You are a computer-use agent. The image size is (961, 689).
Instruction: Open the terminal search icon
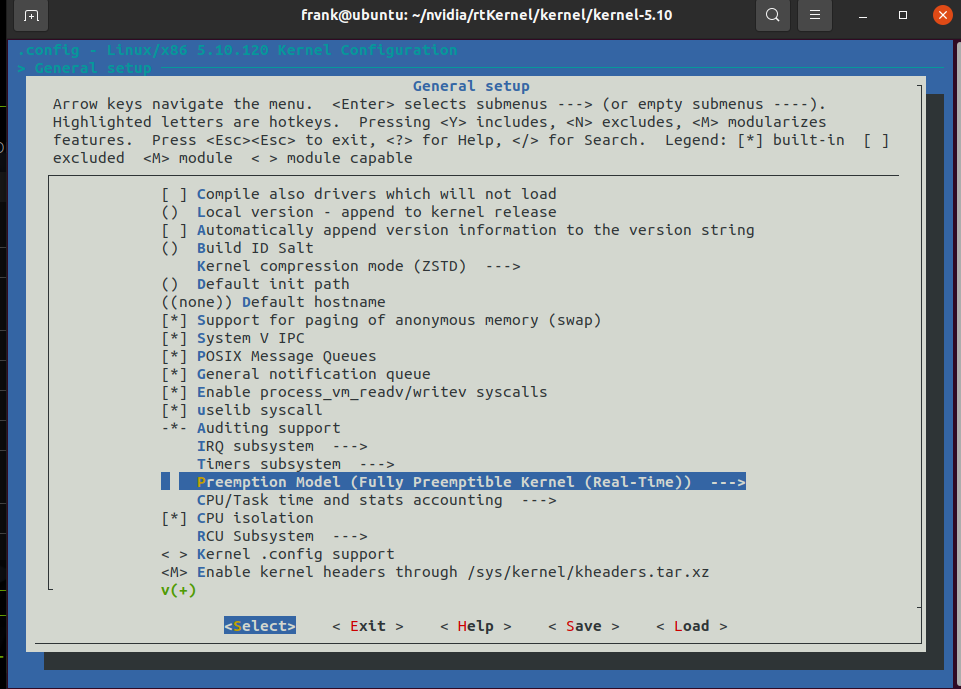(772, 16)
